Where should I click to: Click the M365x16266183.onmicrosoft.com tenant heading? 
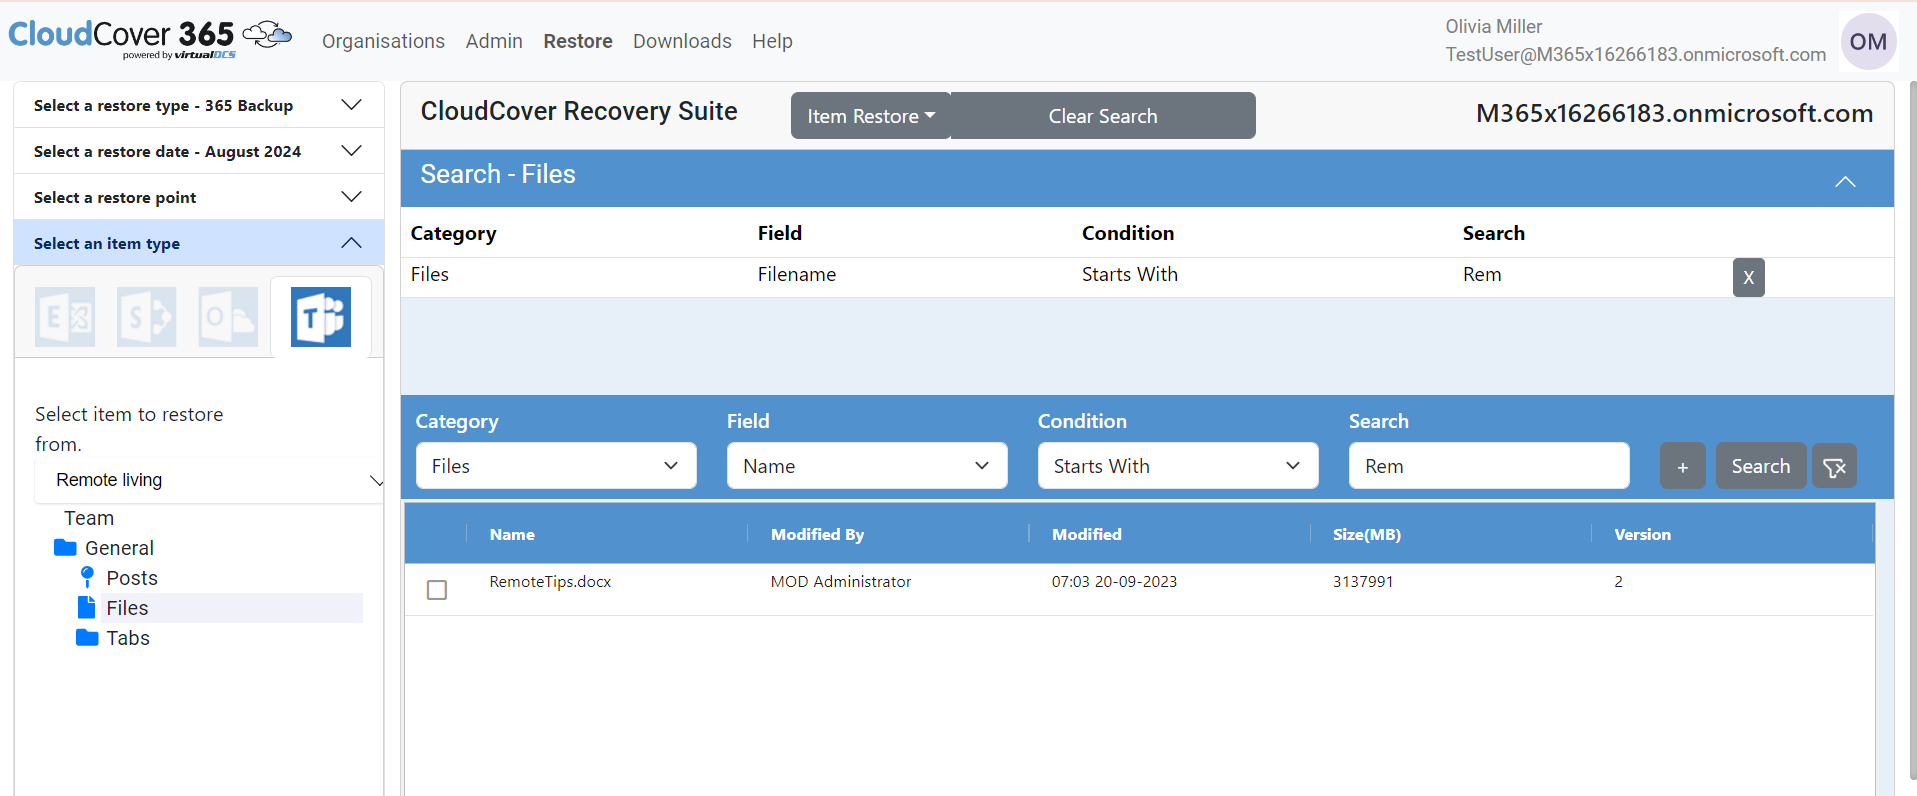click(1675, 113)
